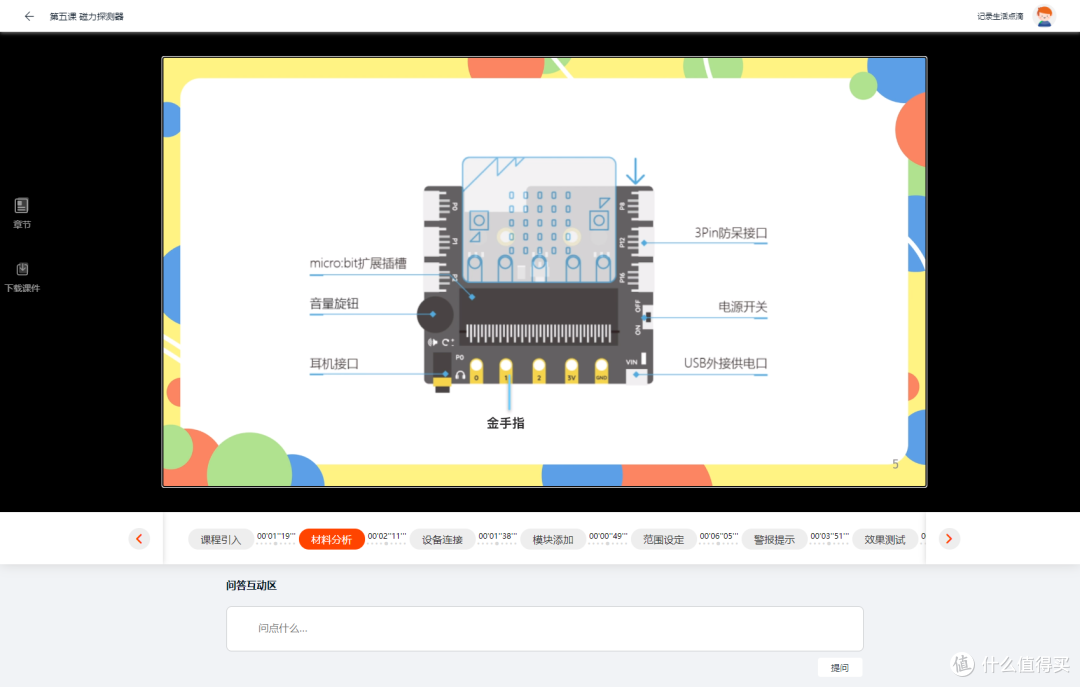Go back using the top-left arrow
This screenshot has width=1080, height=687.
click(x=29, y=16)
